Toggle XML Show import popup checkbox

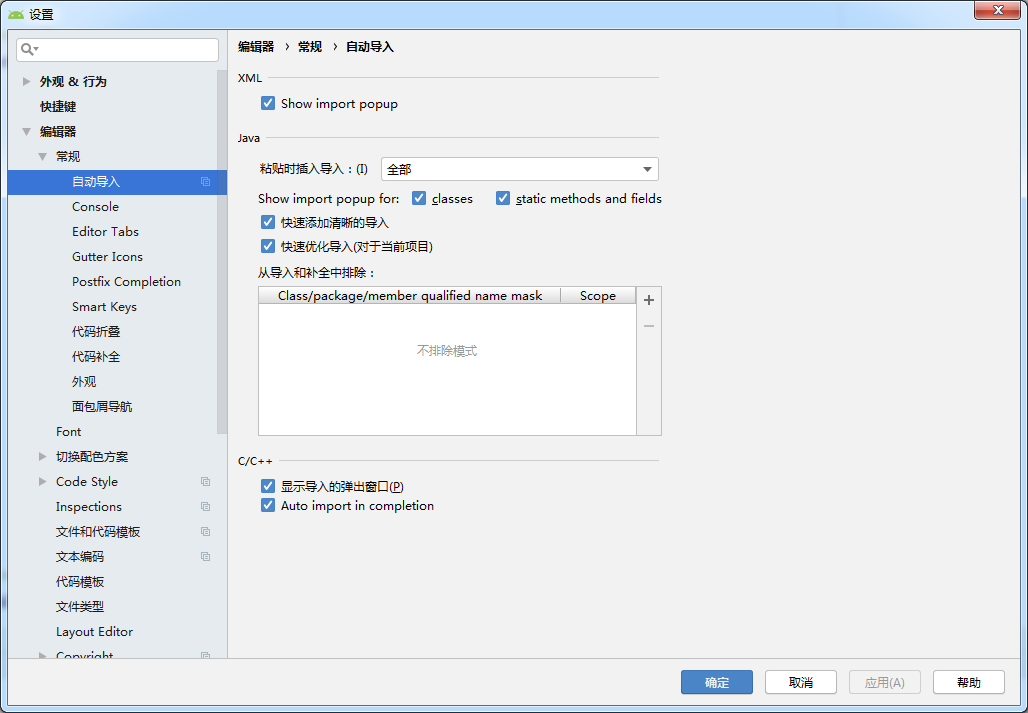[267, 104]
